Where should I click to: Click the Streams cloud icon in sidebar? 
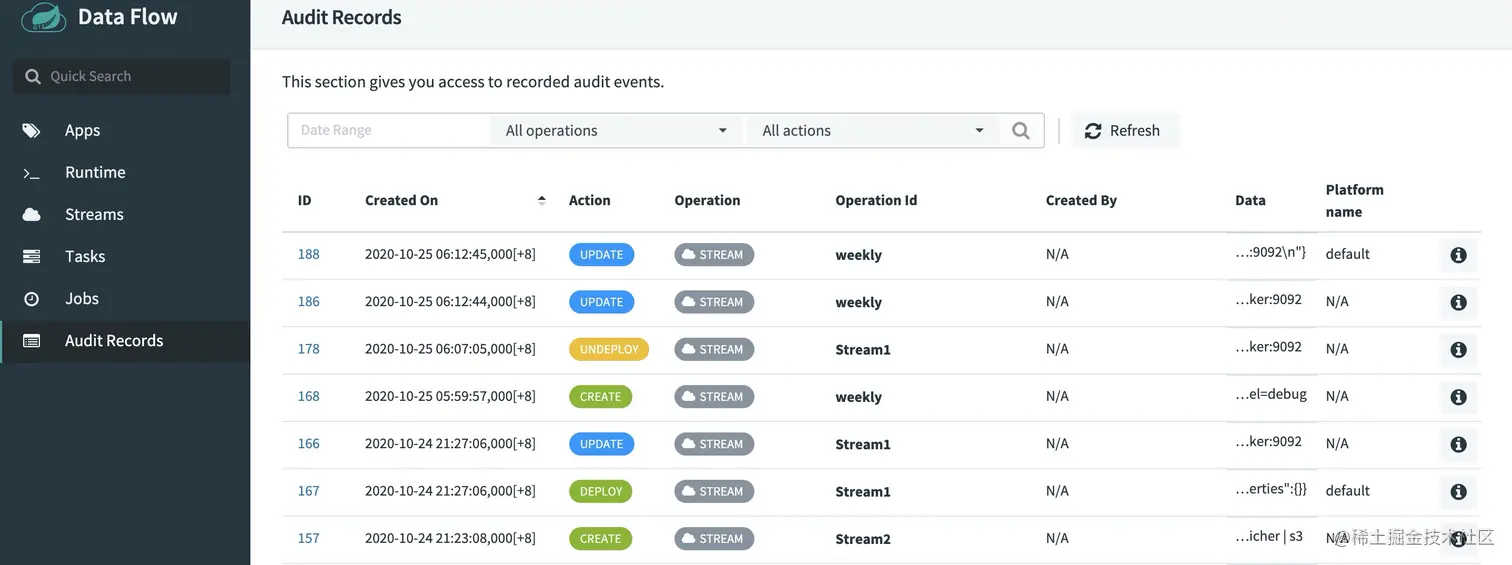[32, 215]
